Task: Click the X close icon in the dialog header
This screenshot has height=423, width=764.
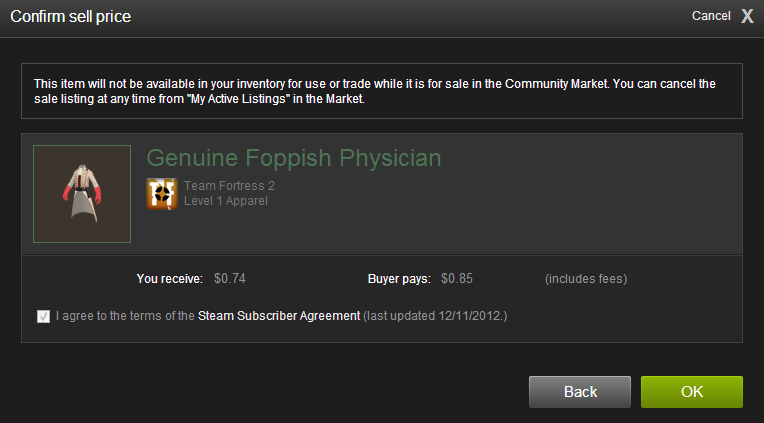Action: tap(747, 16)
